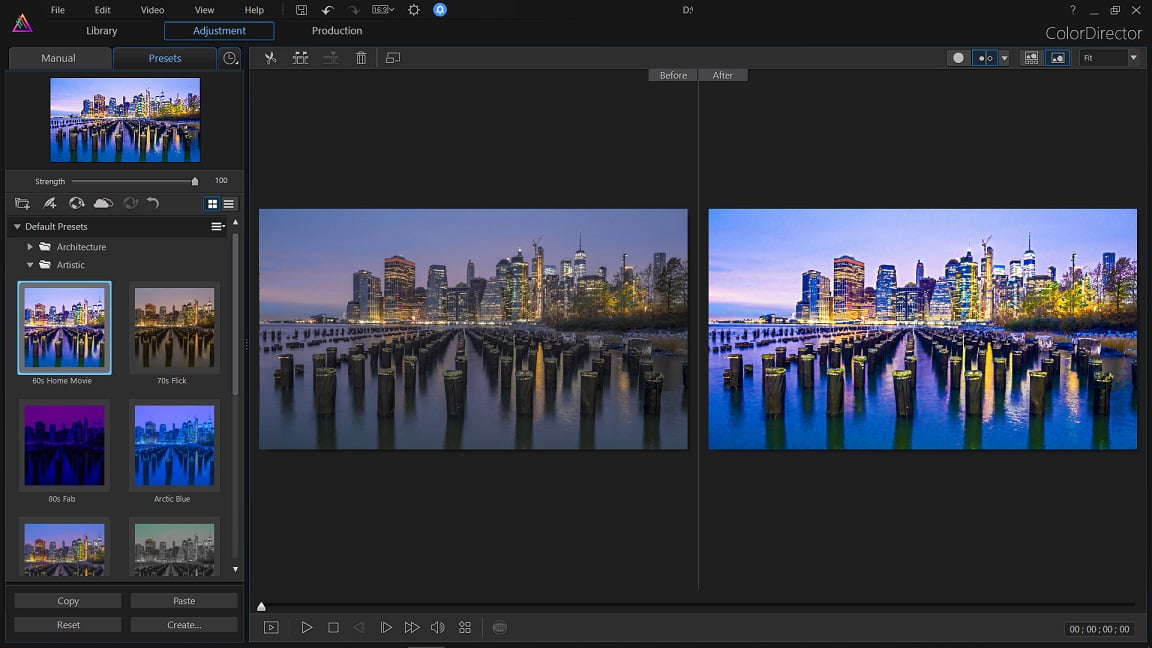
Task: Click the undo arrow in top bar
Action: [x=327, y=10]
